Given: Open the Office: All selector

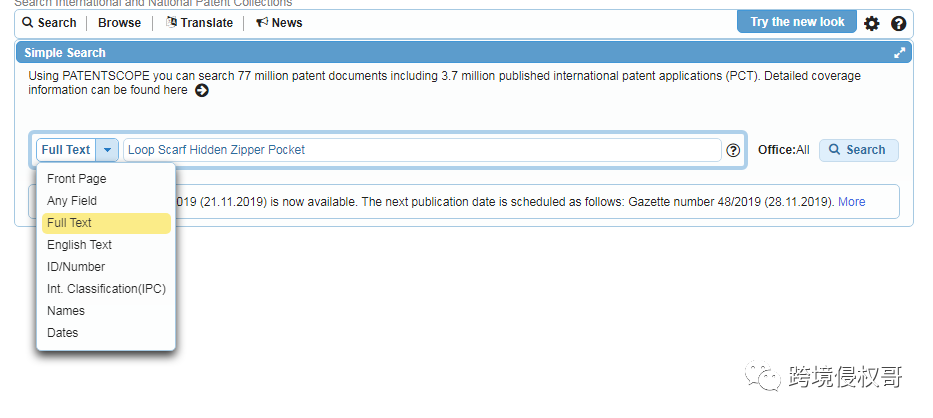Looking at the screenshot, I should (784, 150).
